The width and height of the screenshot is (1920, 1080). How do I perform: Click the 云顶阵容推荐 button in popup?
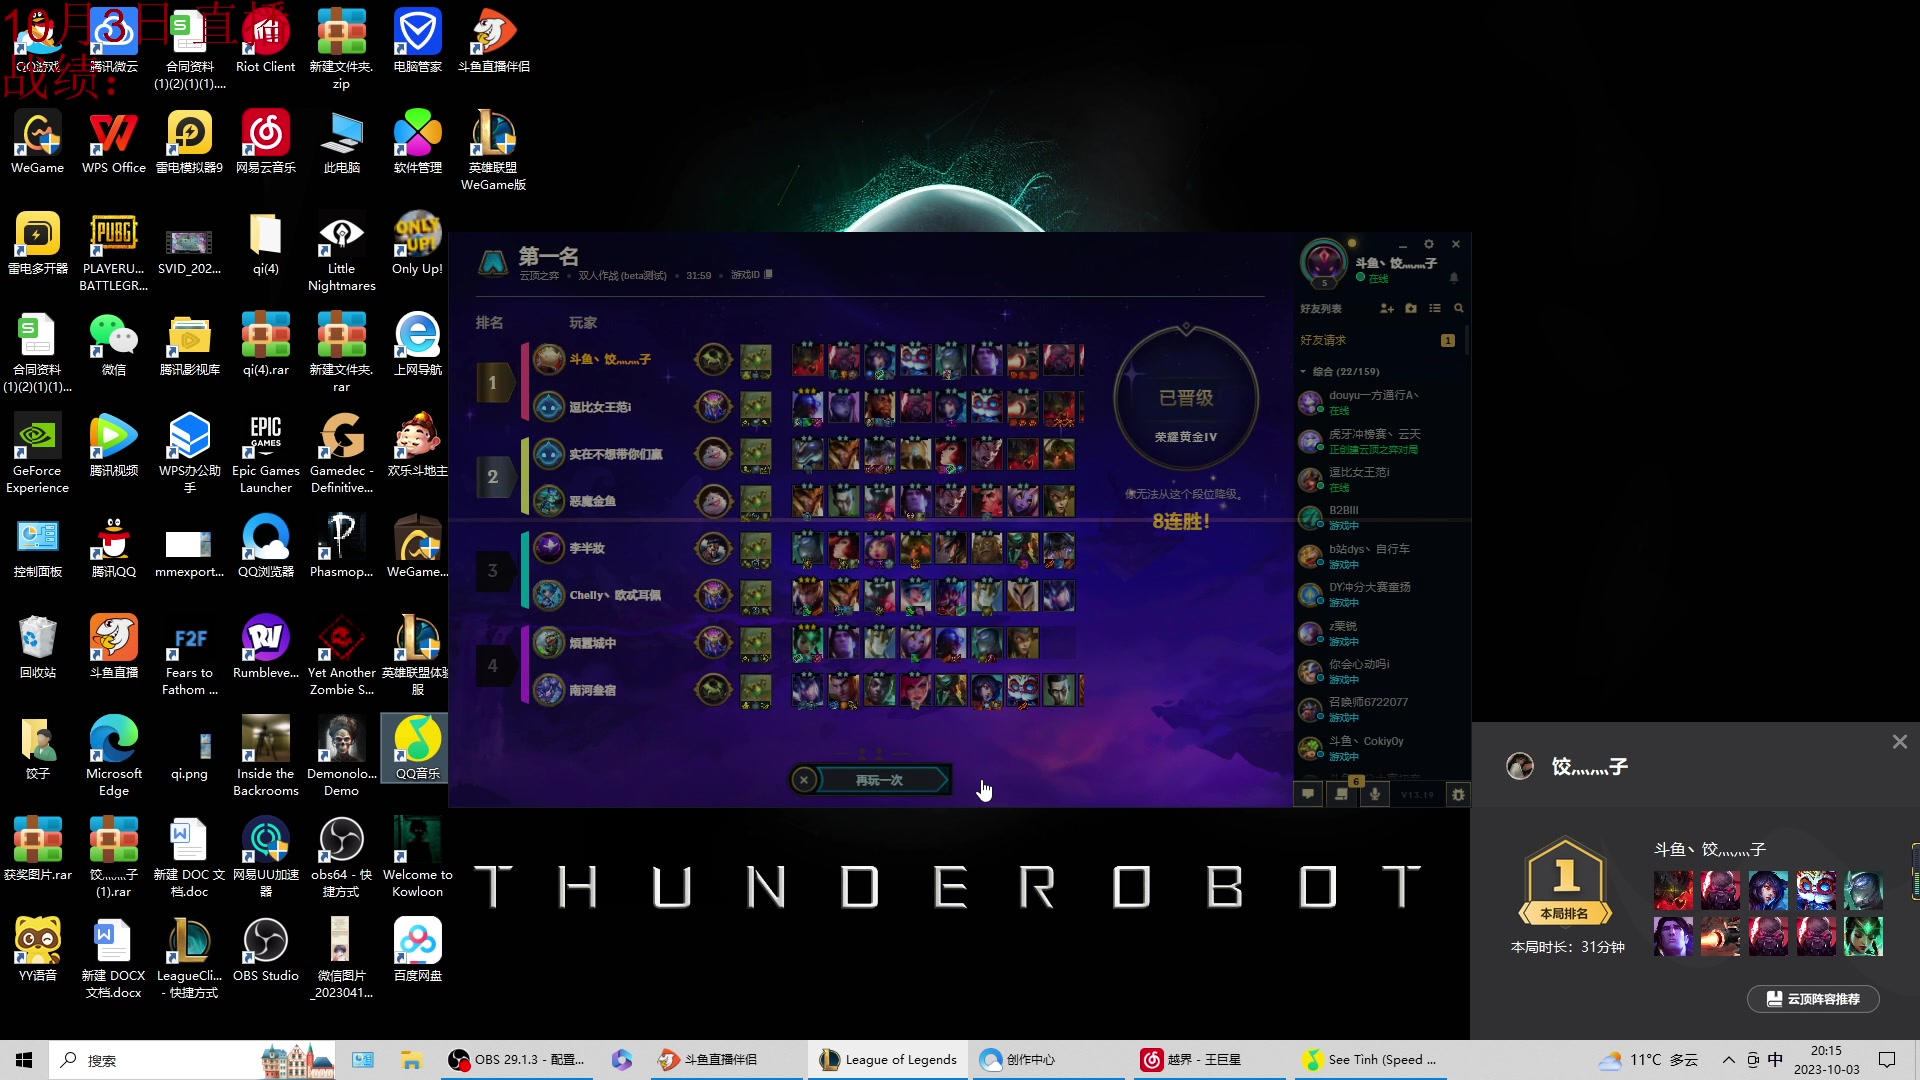coord(1813,999)
